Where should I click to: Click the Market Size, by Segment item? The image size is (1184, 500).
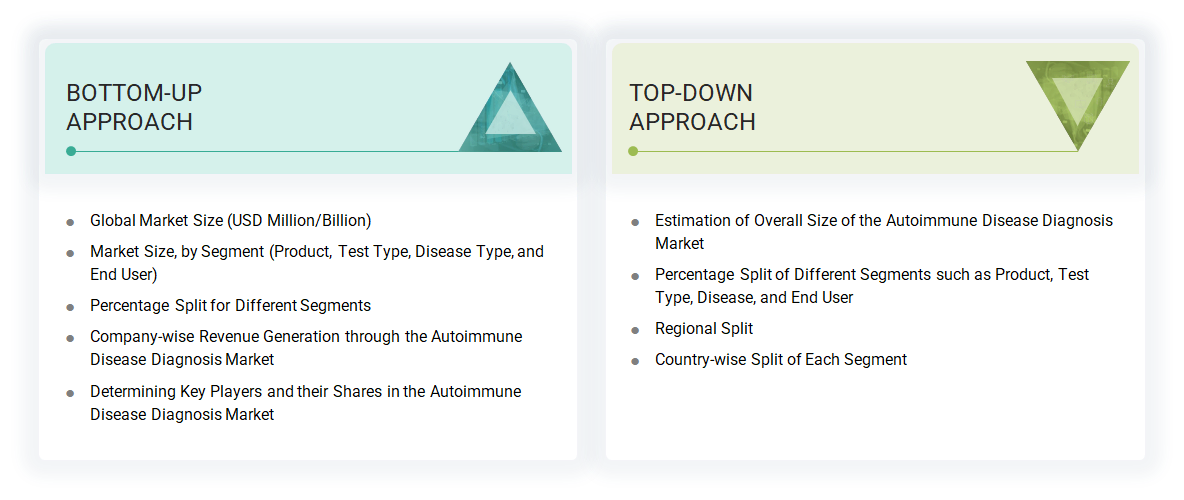[x=316, y=263]
